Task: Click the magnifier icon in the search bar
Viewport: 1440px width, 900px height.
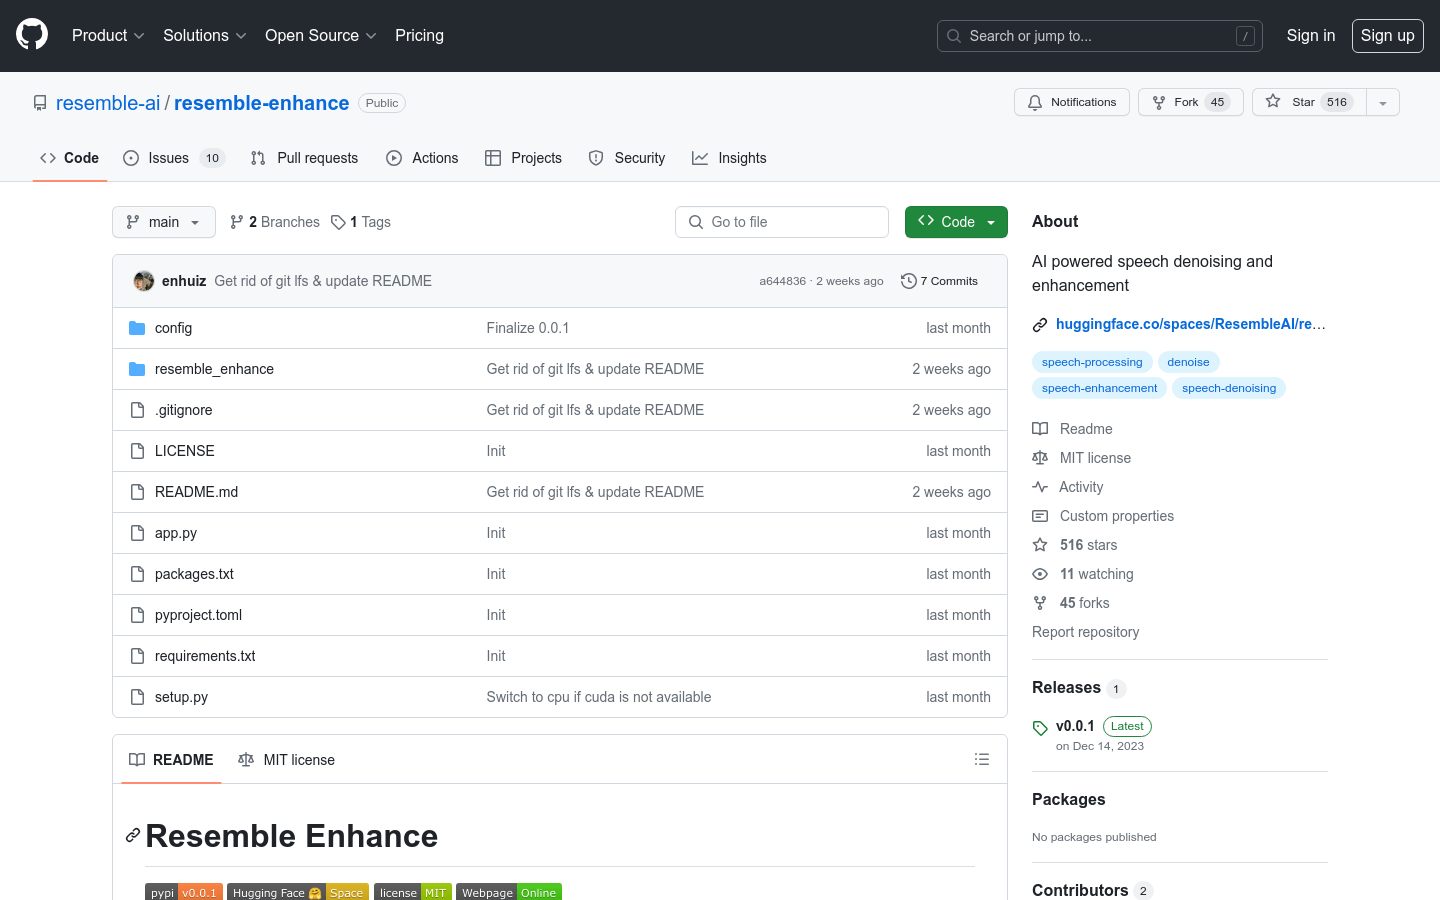Action: pyautogui.click(x=954, y=36)
